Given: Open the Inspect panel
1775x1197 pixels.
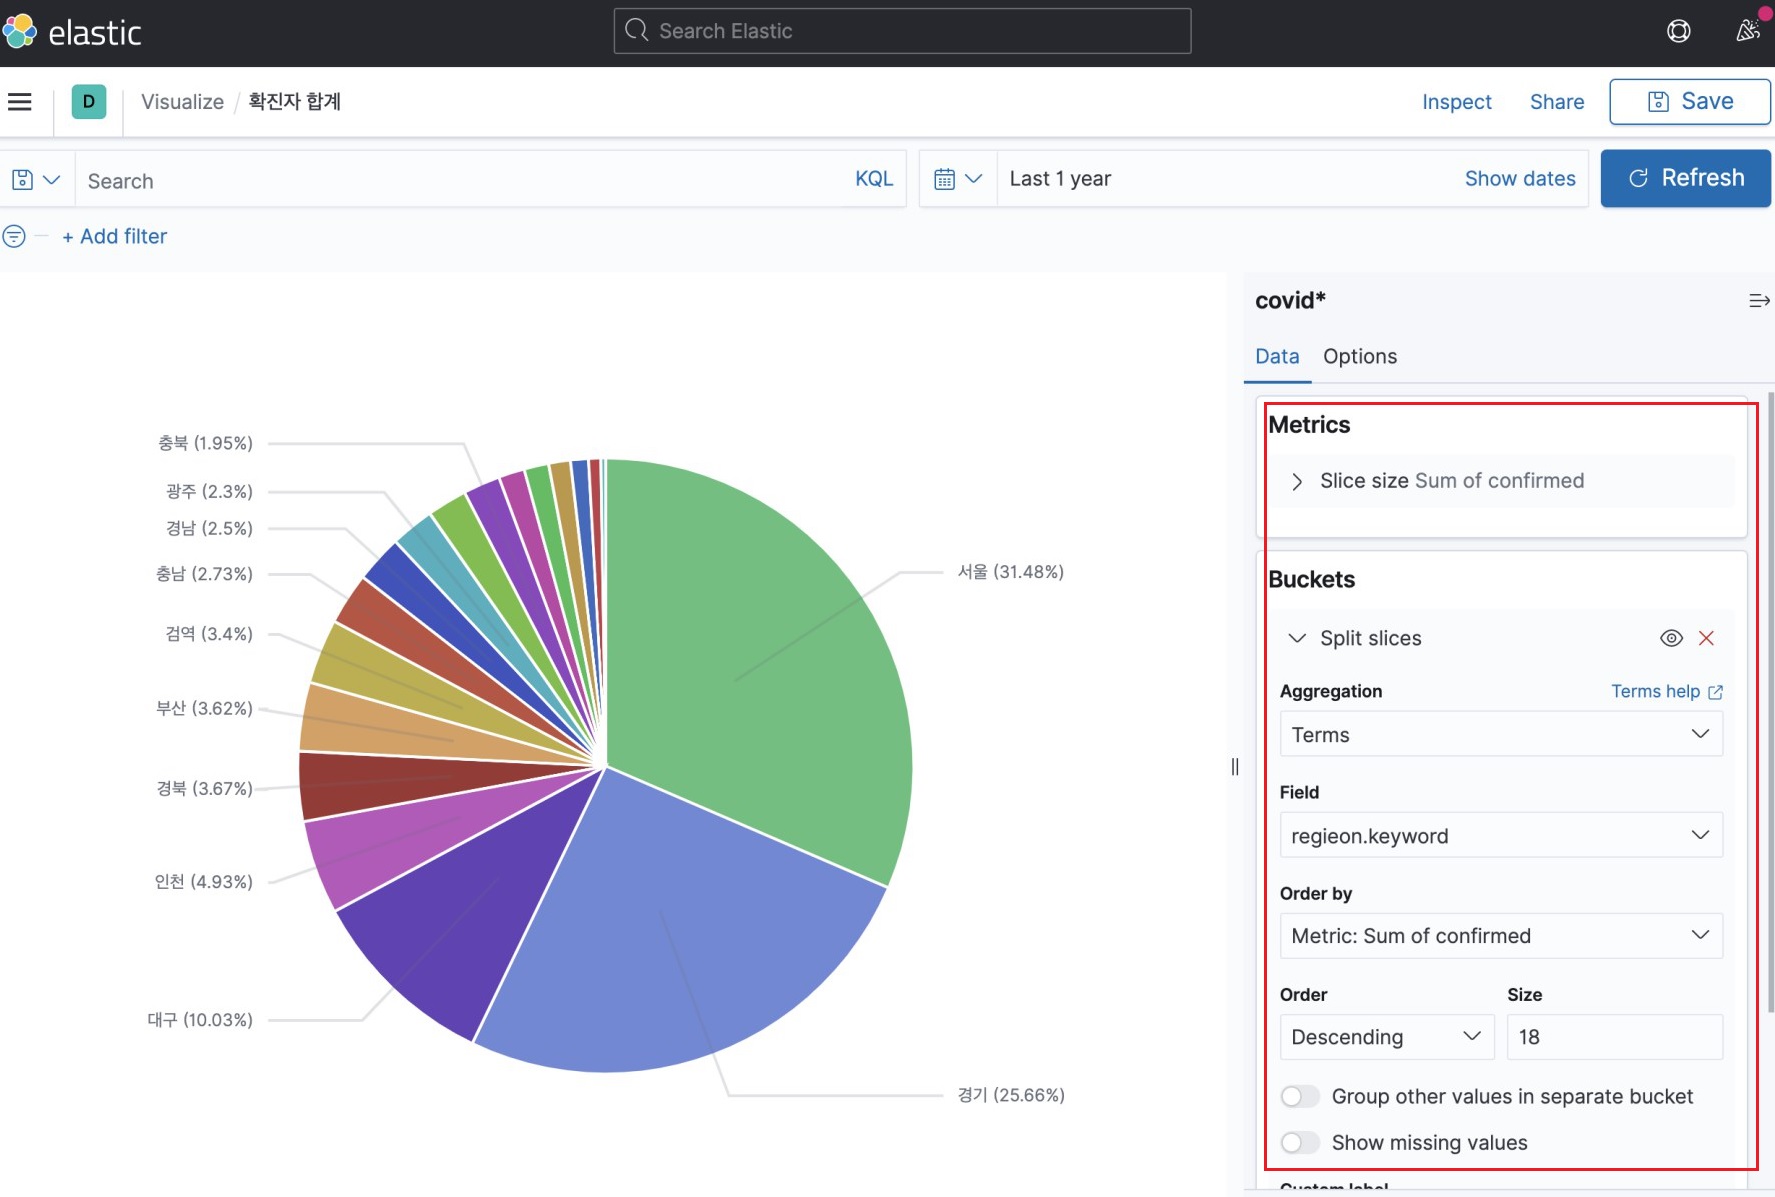Looking at the screenshot, I should tap(1456, 102).
